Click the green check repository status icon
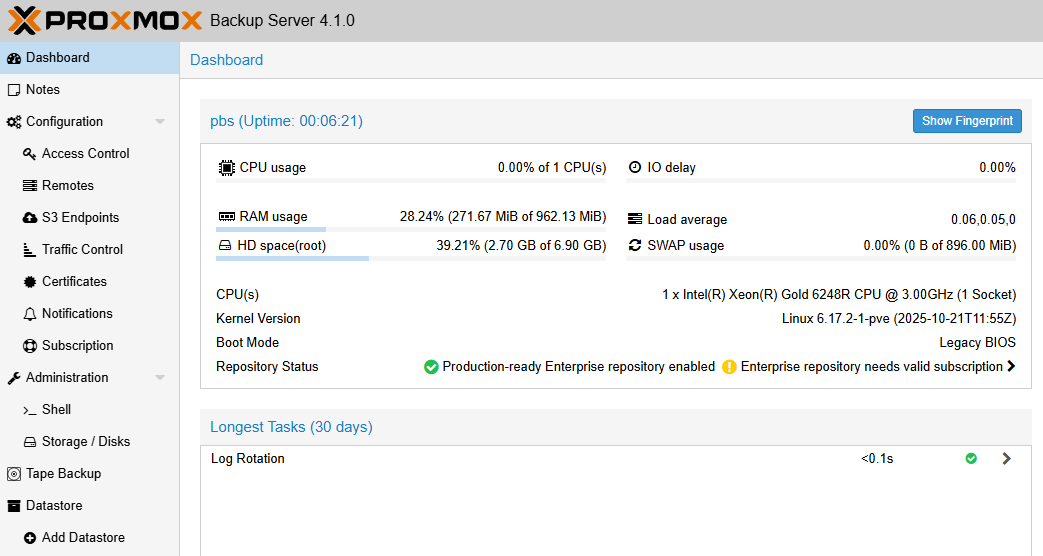Viewport: 1043px width, 556px height. 431,366
